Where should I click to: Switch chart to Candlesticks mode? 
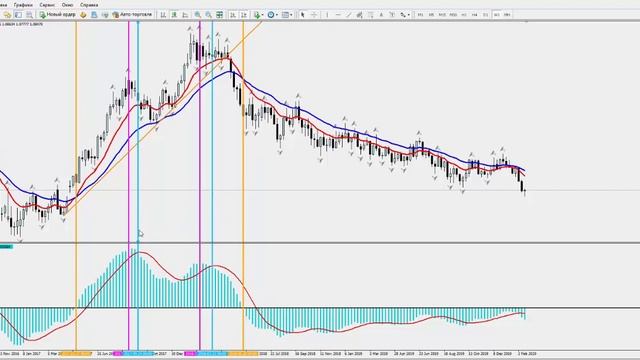click(174, 15)
